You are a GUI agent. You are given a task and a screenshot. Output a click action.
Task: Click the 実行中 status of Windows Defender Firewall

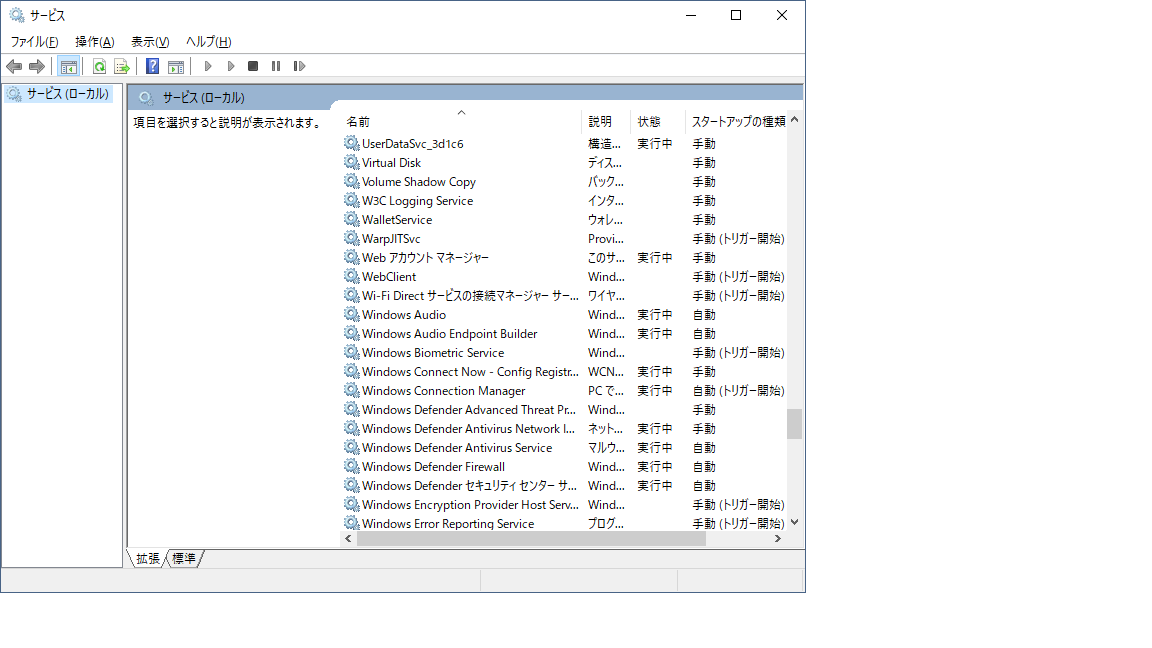(655, 467)
